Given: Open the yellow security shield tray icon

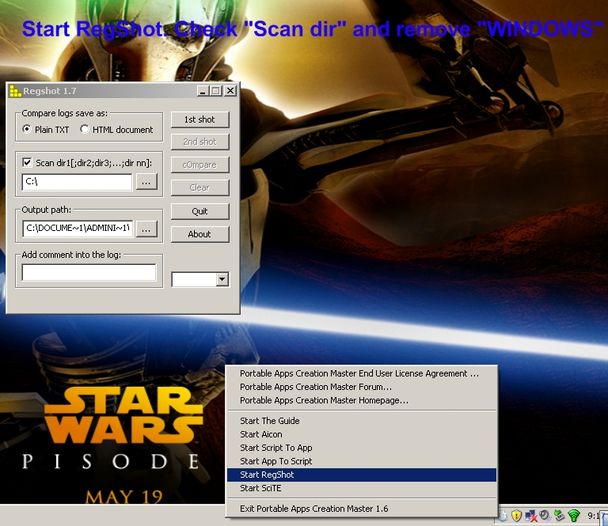Looking at the screenshot, I should point(516,516).
